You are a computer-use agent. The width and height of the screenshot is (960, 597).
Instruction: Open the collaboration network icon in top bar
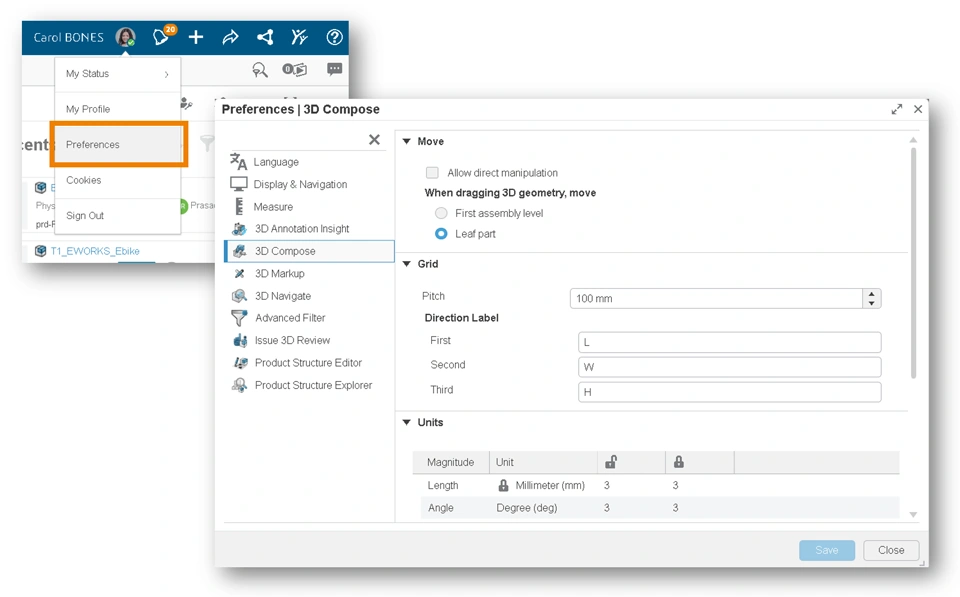(x=265, y=37)
